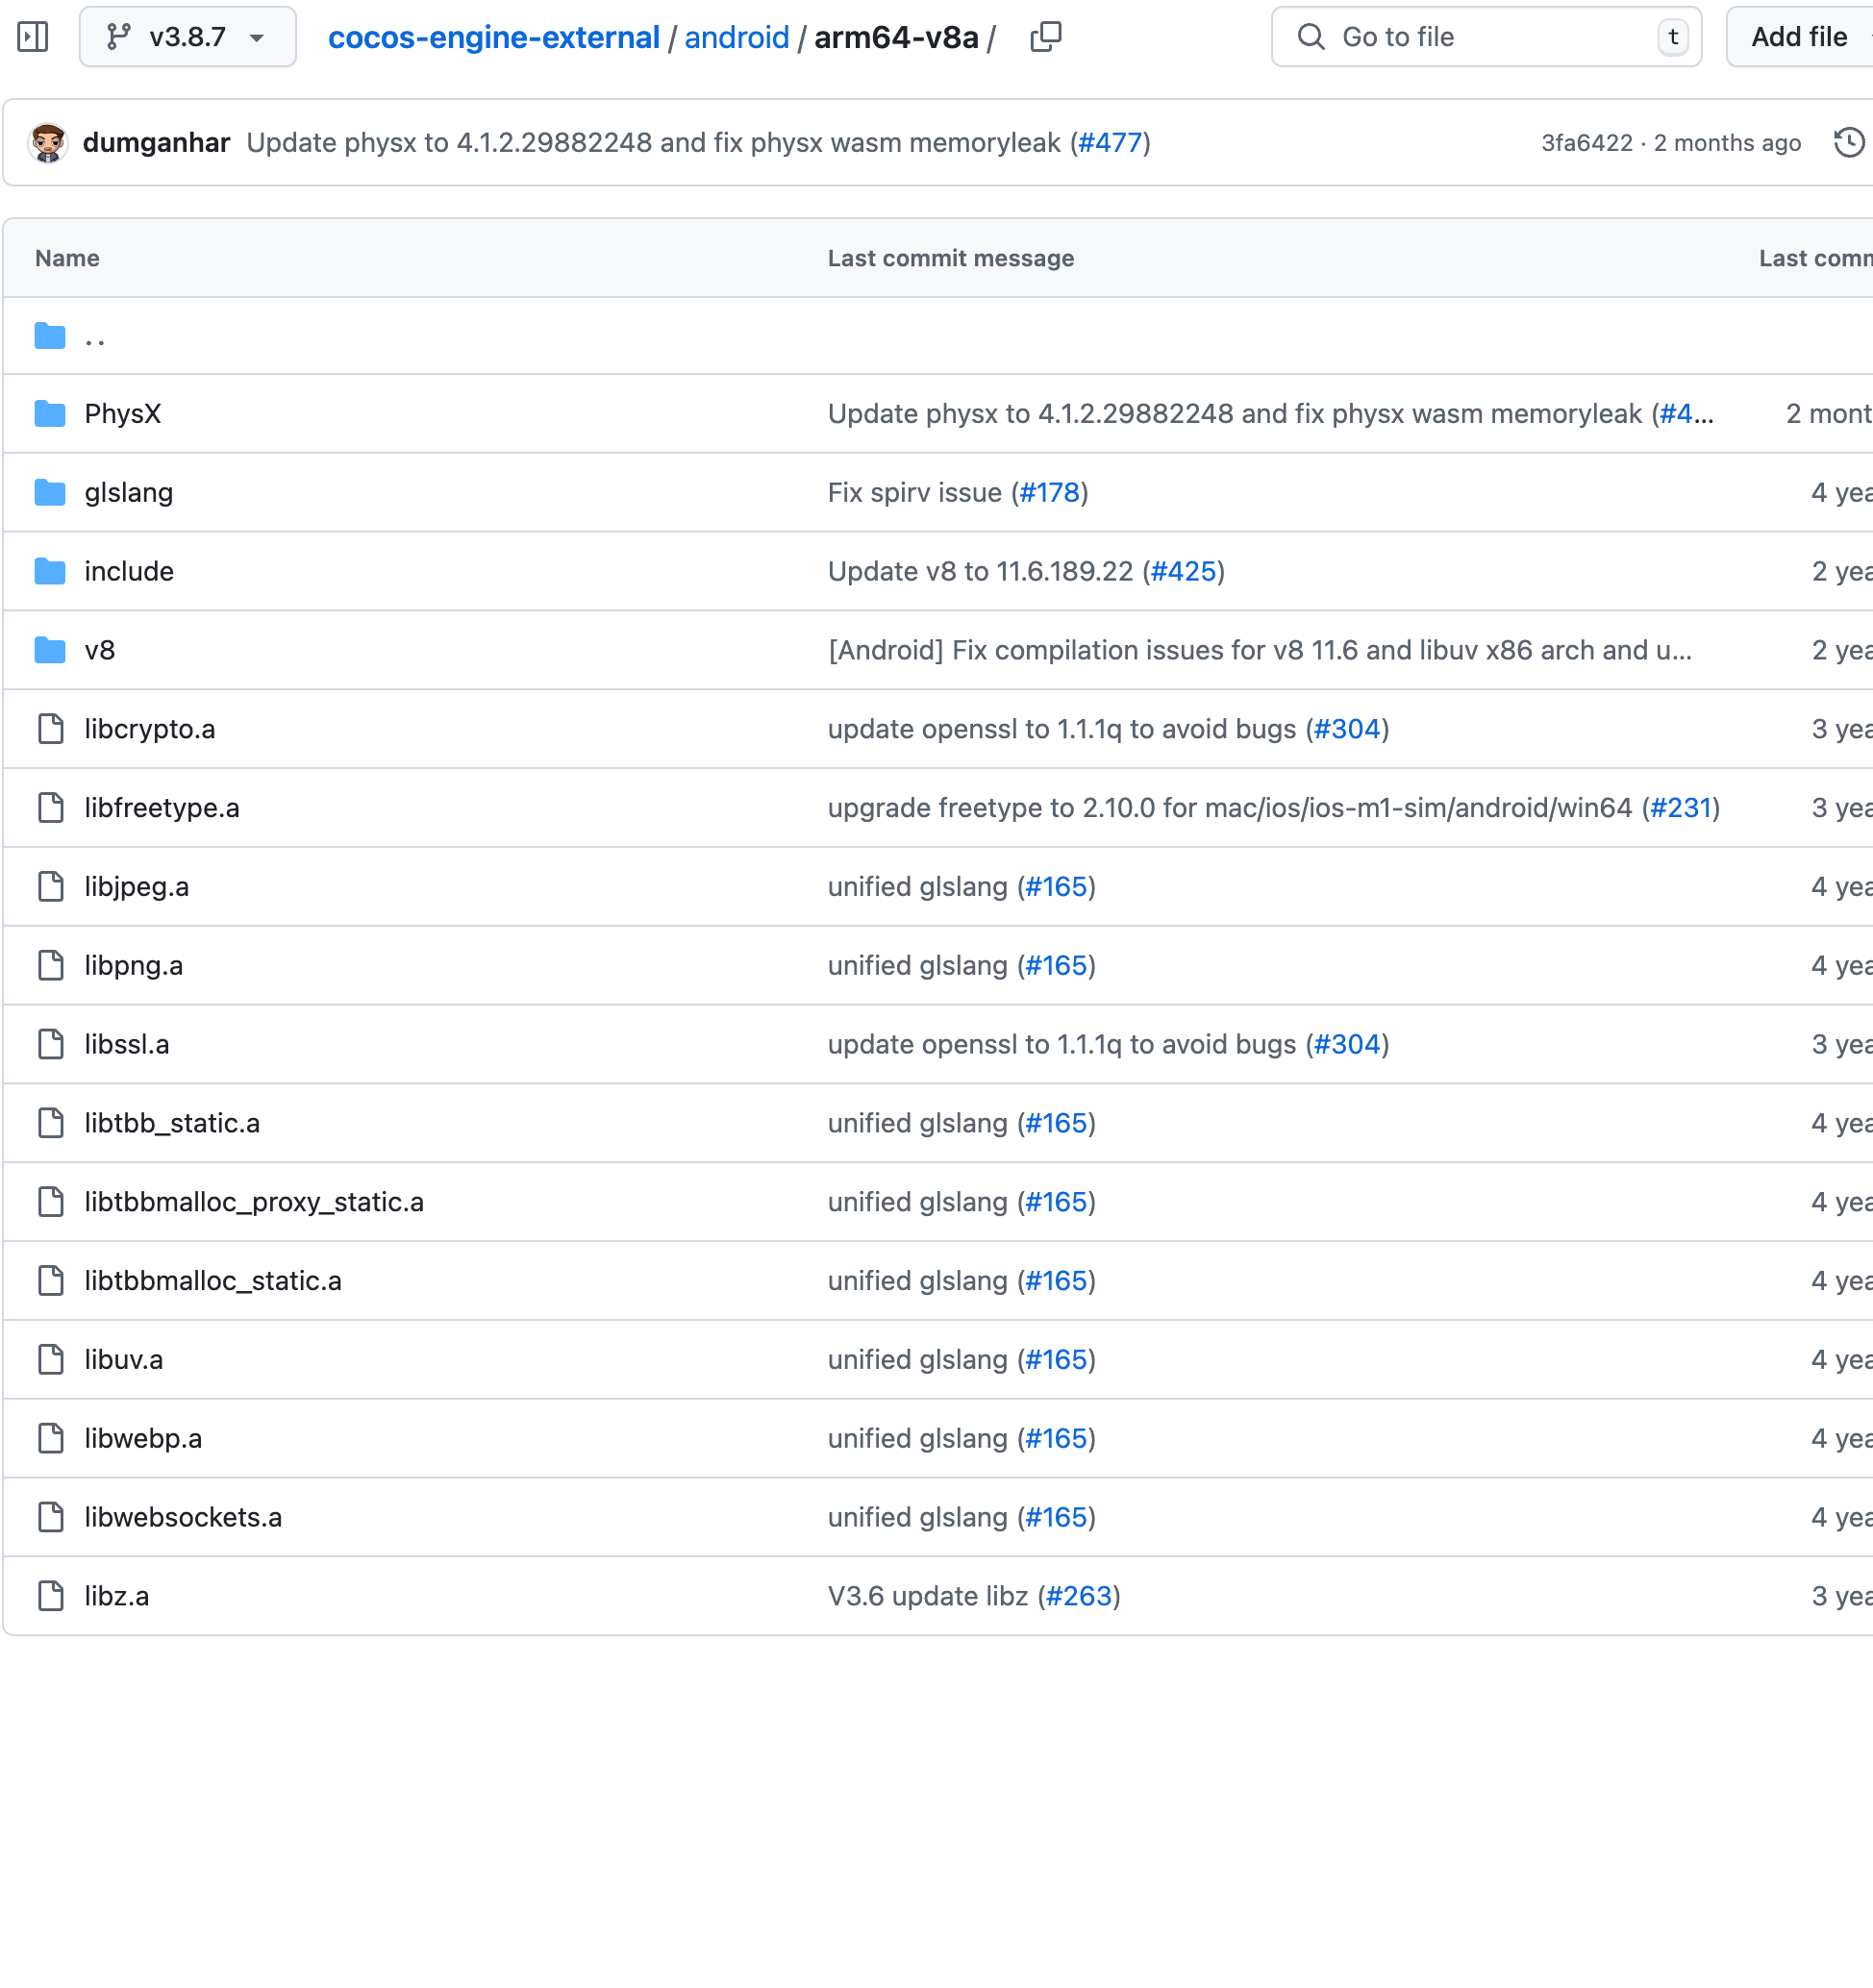Click the parent directory folder icon
Screen dimensions: 1873x1988
50,336
